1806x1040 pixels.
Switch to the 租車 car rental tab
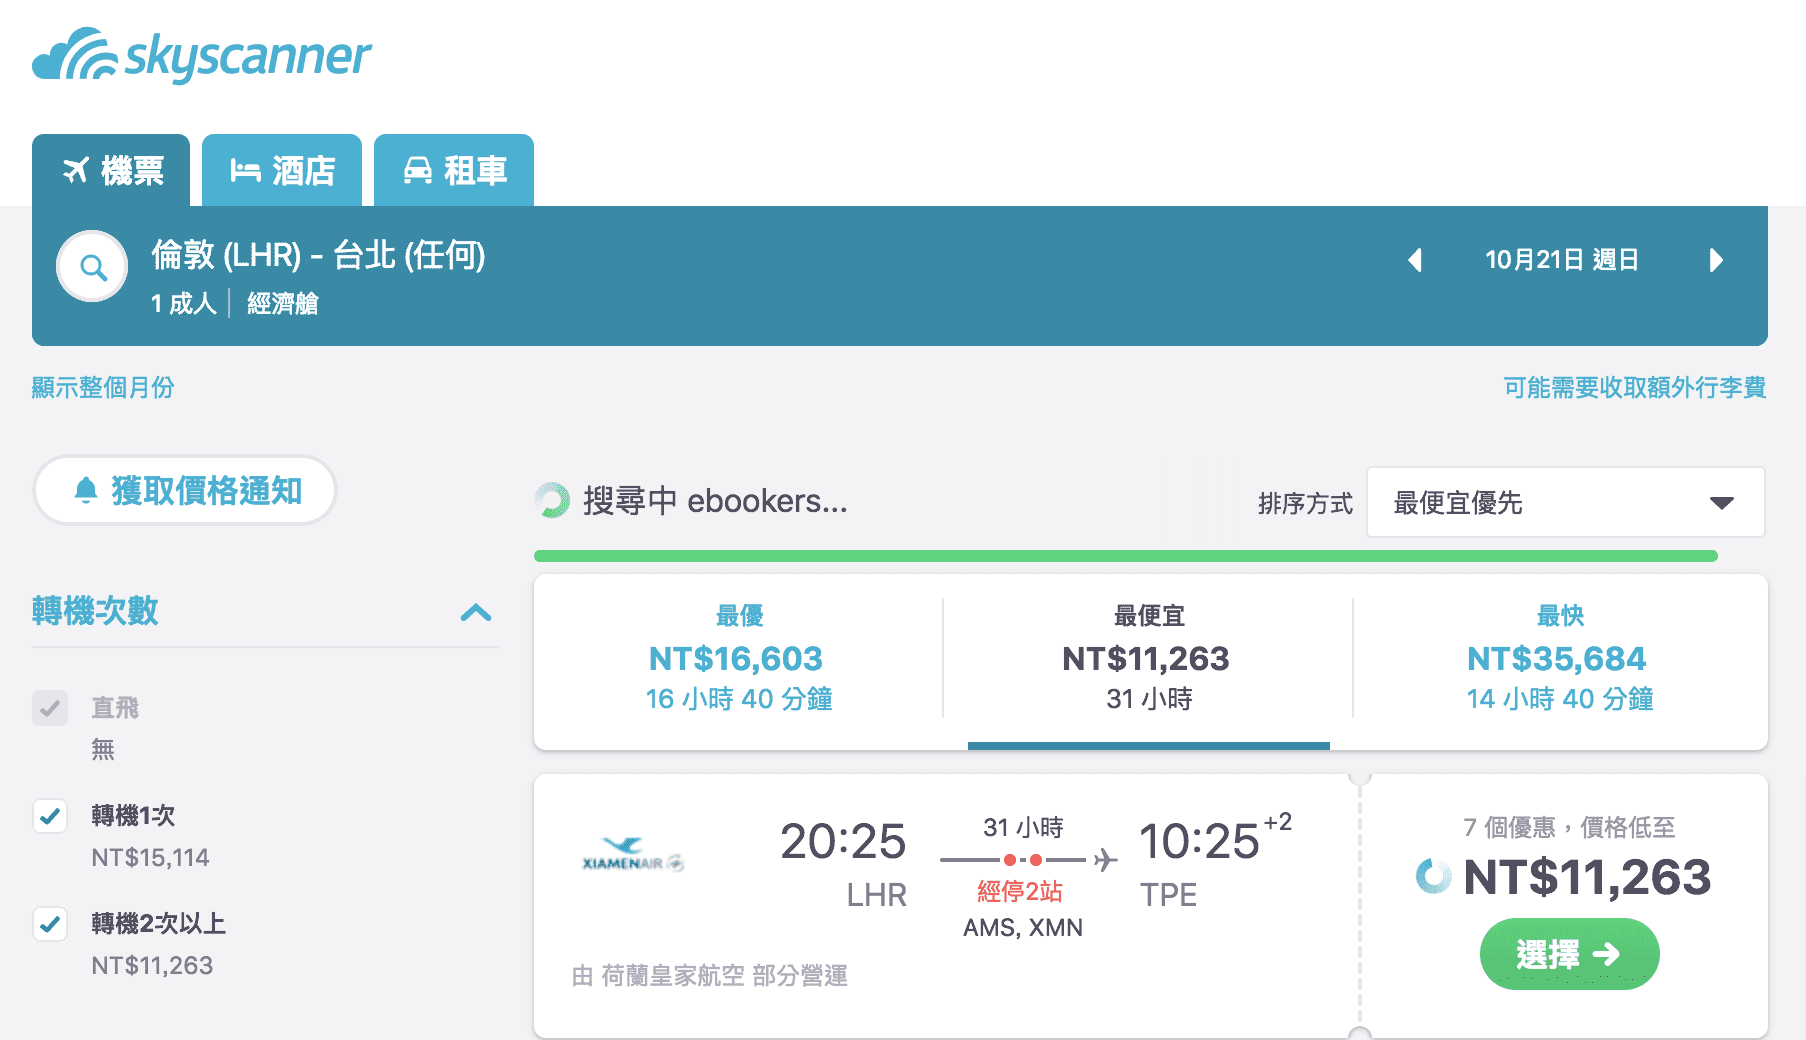(x=454, y=170)
